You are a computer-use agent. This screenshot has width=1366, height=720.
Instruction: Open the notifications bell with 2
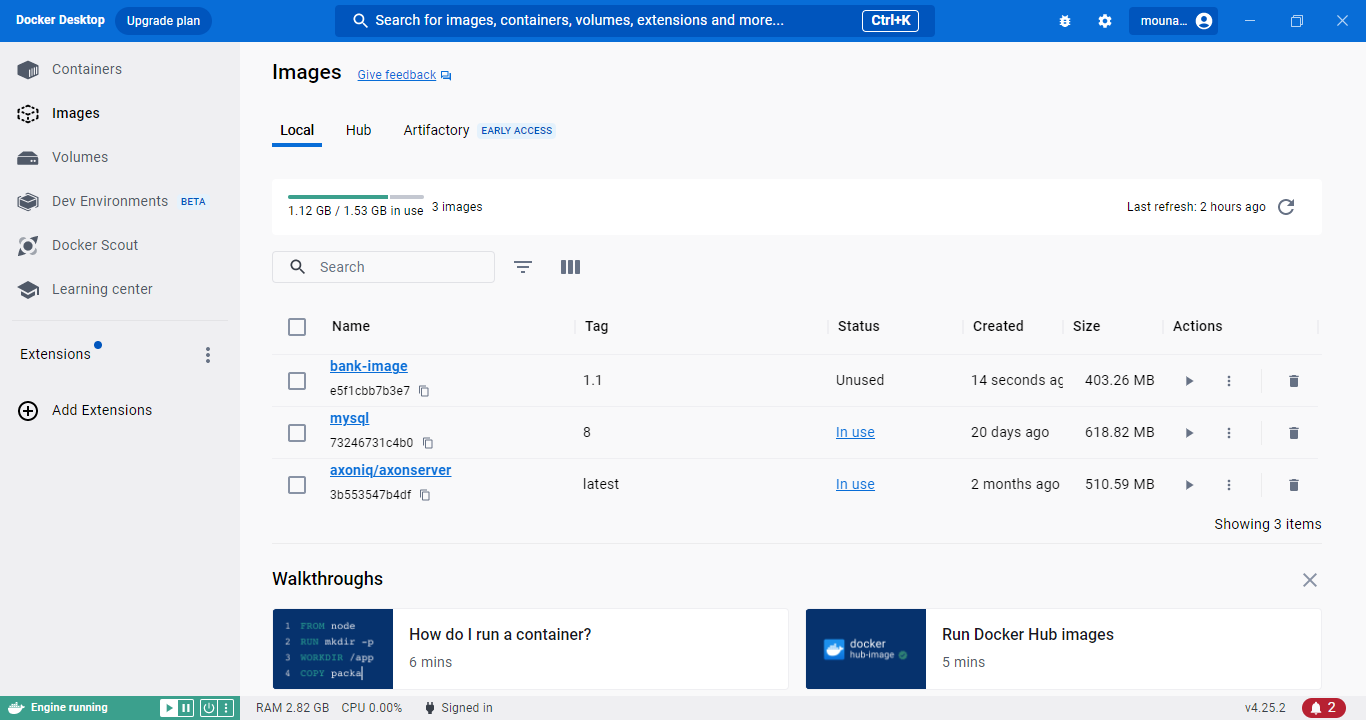(1324, 708)
